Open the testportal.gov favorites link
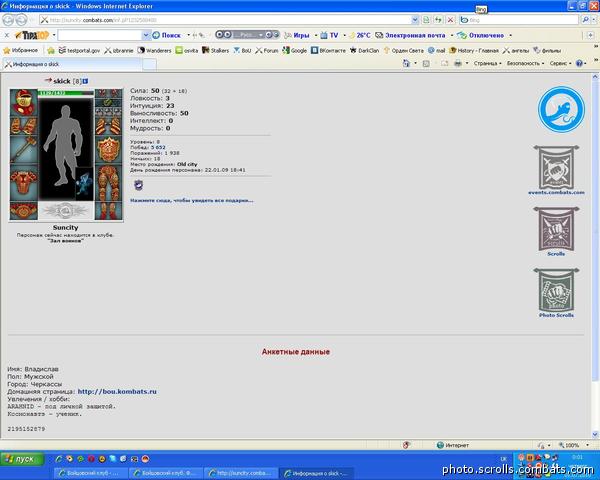The height and width of the screenshot is (480, 600). (79, 50)
